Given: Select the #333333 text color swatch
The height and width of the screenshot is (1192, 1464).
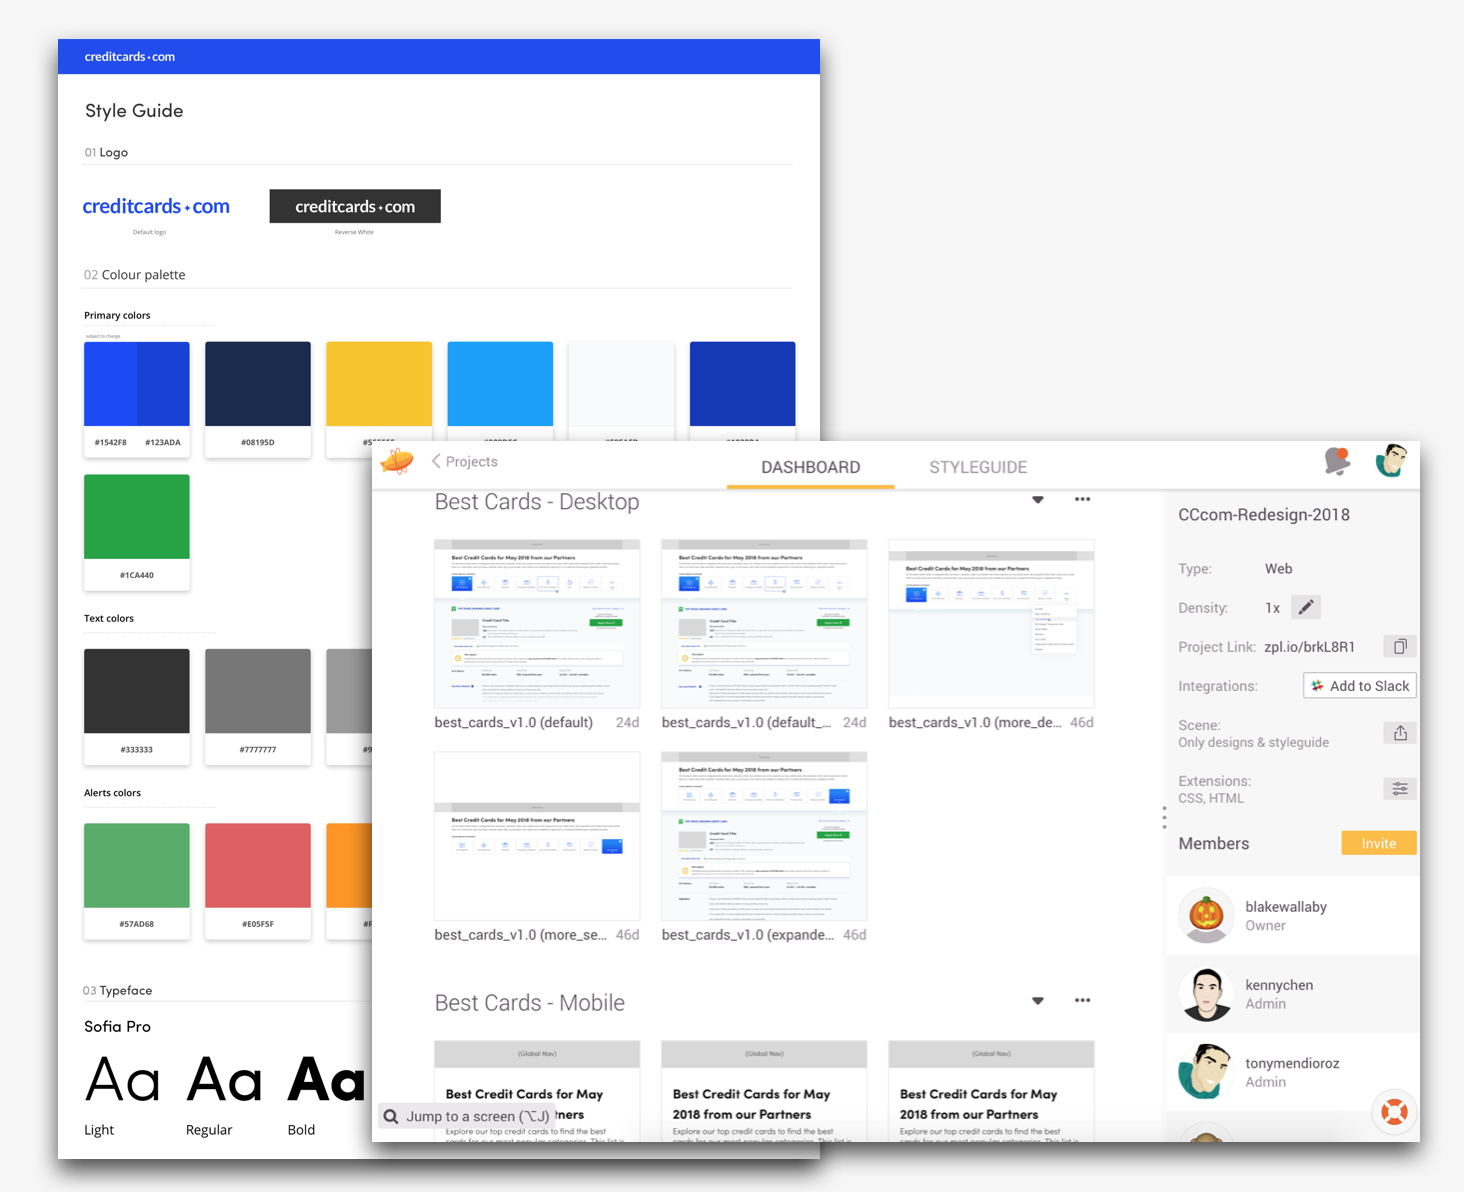Looking at the screenshot, I should [137, 691].
